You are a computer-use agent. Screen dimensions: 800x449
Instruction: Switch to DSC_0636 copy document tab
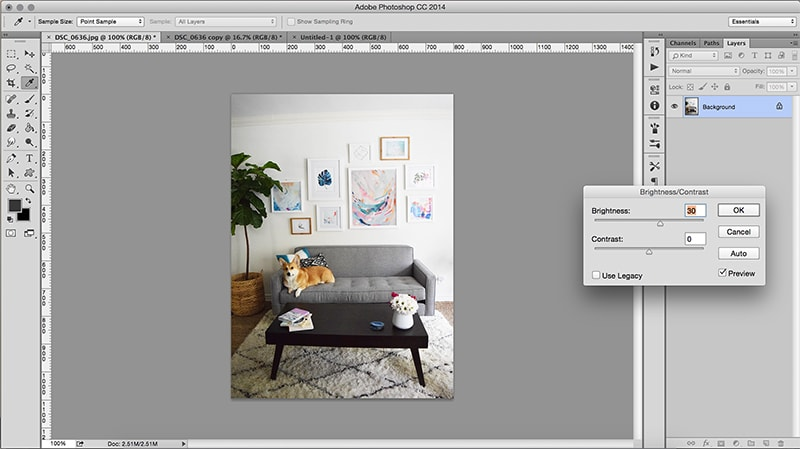pyautogui.click(x=226, y=37)
